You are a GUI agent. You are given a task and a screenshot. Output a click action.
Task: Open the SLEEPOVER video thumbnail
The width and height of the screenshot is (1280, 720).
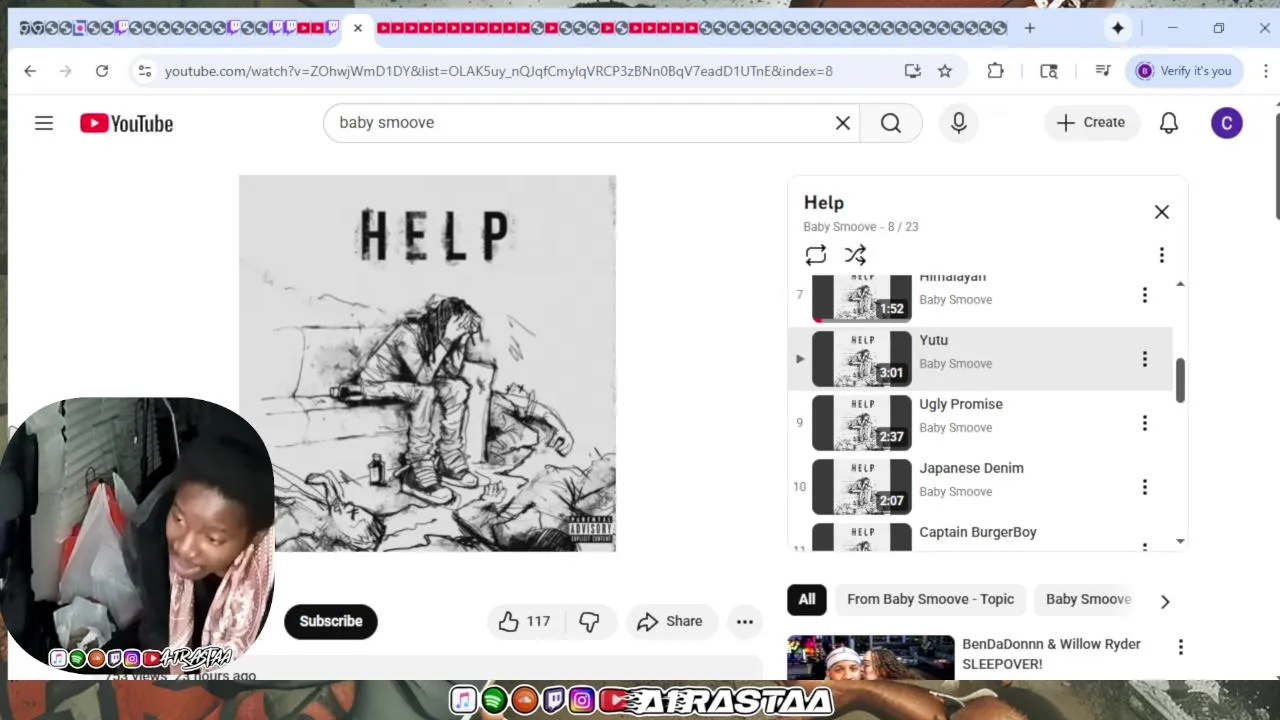tap(871, 657)
